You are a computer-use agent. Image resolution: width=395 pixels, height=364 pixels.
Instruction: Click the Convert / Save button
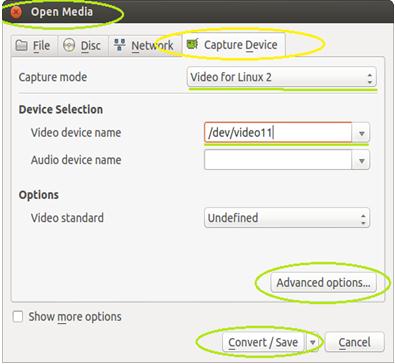point(263,342)
